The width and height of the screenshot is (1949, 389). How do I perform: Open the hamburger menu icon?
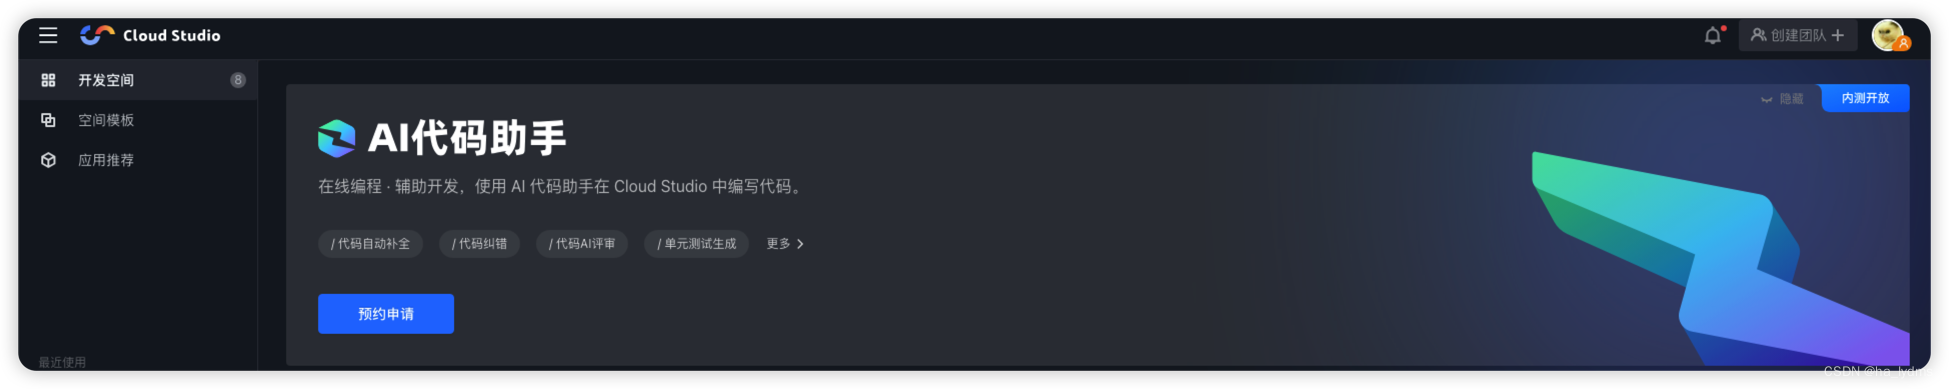48,35
